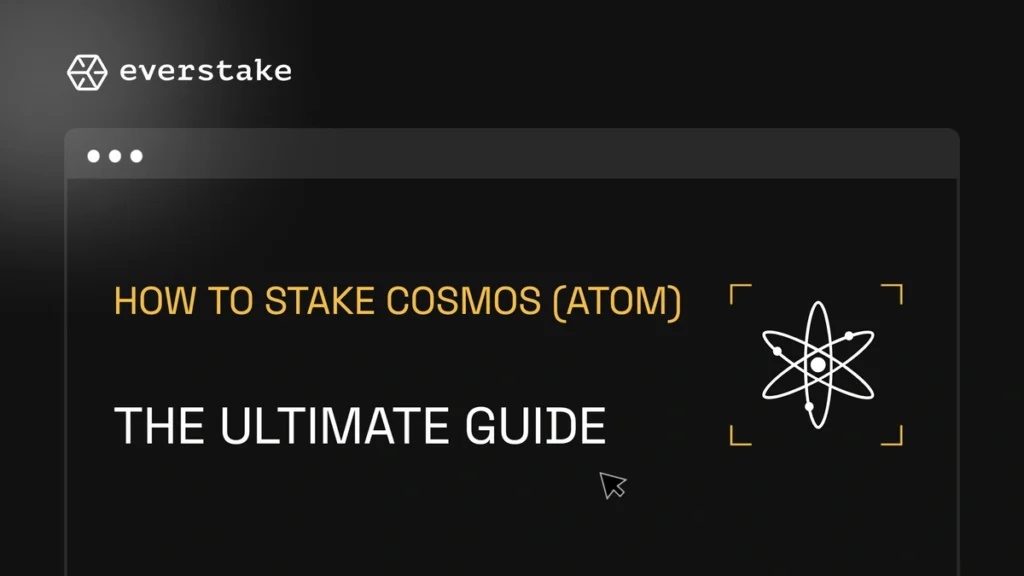The image size is (1024, 576).
Task: Click the top-right yellow corner bracket
Action: tap(894, 292)
